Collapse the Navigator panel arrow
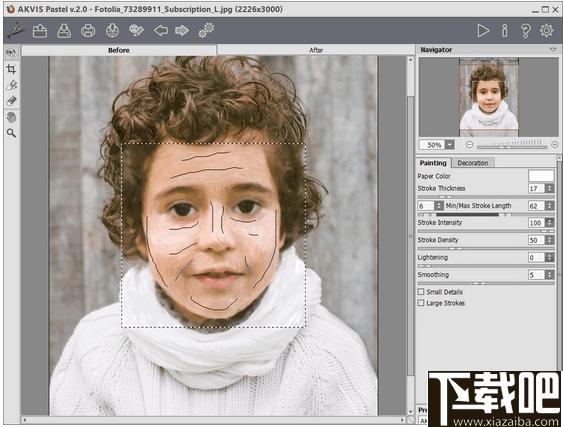The height and width of the screenshot is (427, 563). click(553, 50)
